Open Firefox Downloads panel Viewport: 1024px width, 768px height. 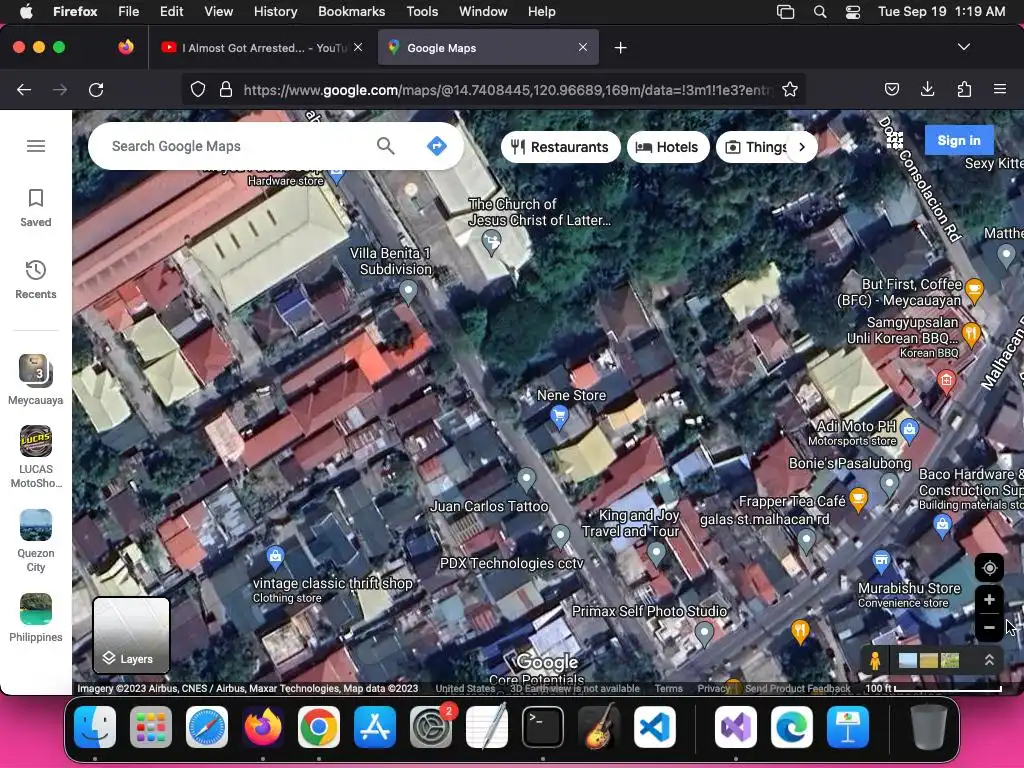click(x=927, y=89)
